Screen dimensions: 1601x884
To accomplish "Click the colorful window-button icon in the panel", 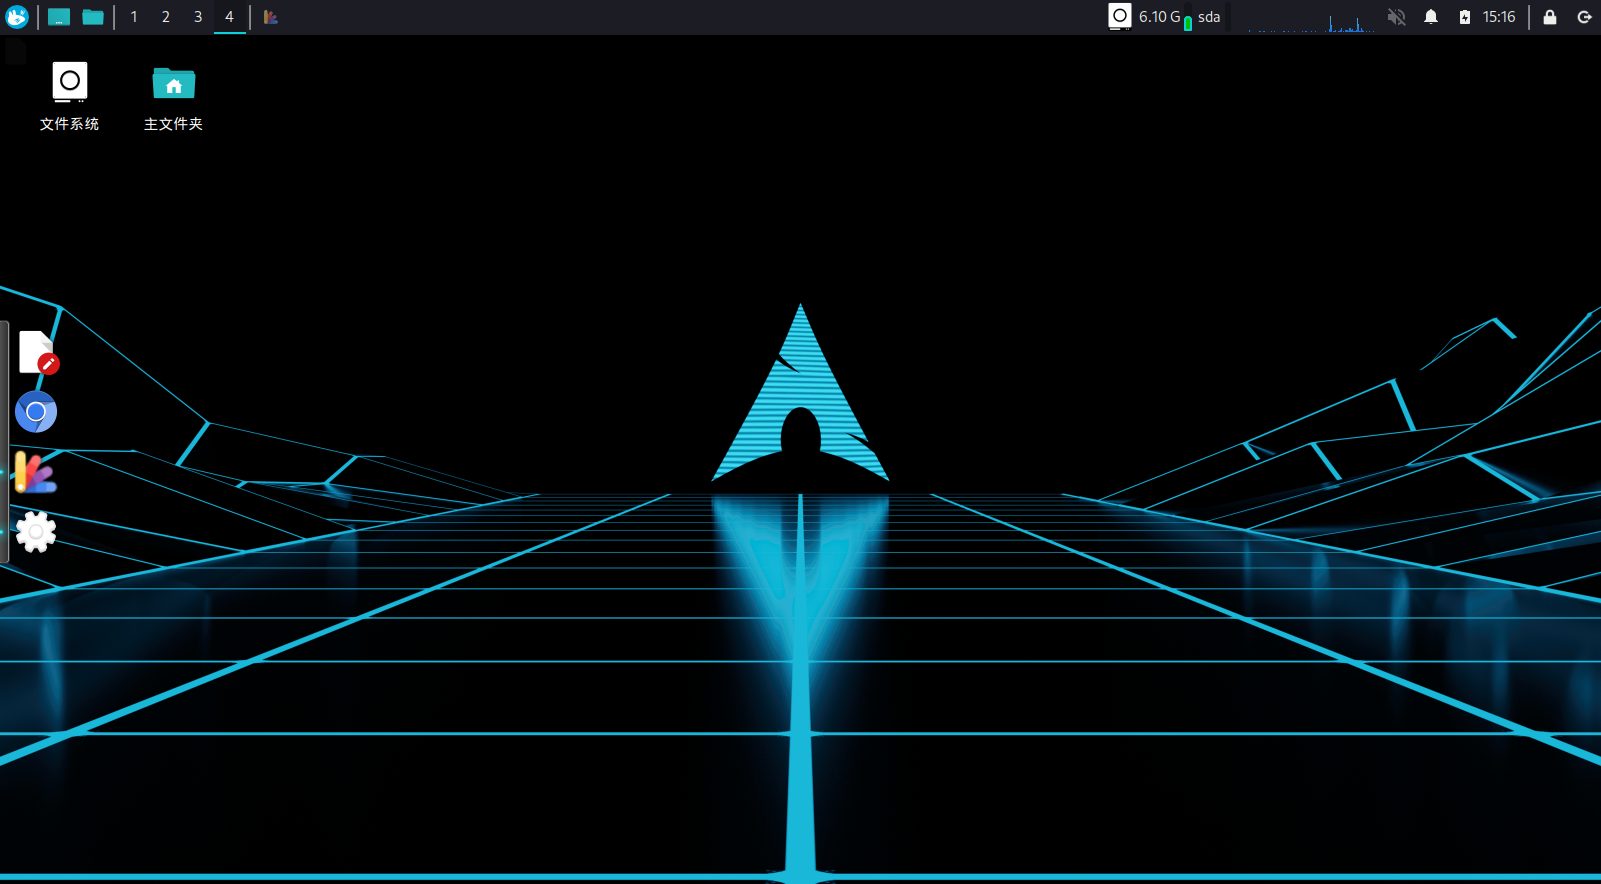I will [270, 17].
